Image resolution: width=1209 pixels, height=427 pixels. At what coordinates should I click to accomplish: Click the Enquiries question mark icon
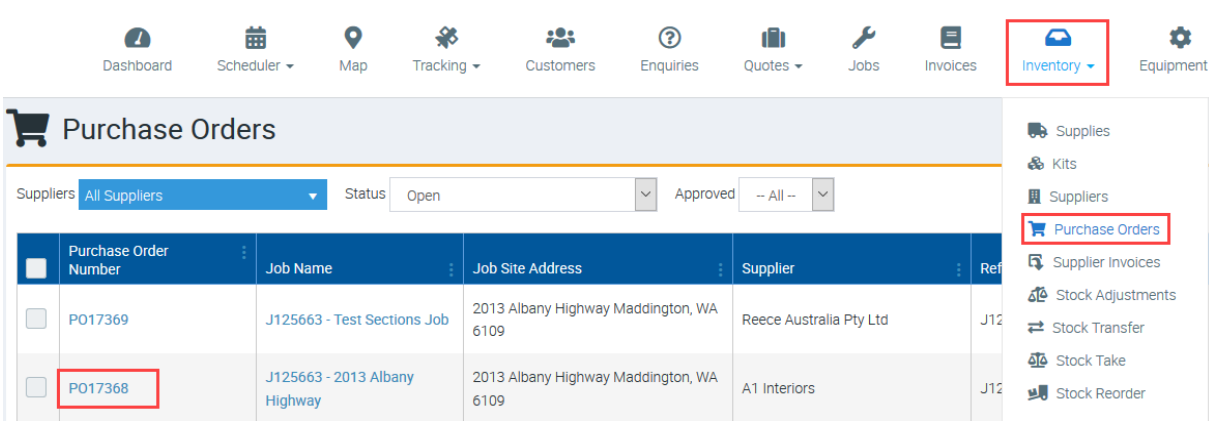tap(669, 39)
